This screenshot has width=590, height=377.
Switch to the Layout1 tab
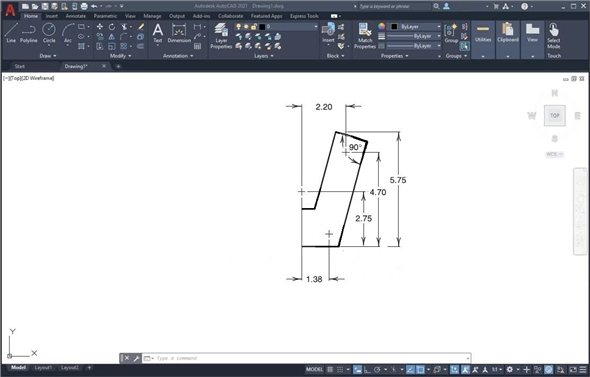pos(43,368)
